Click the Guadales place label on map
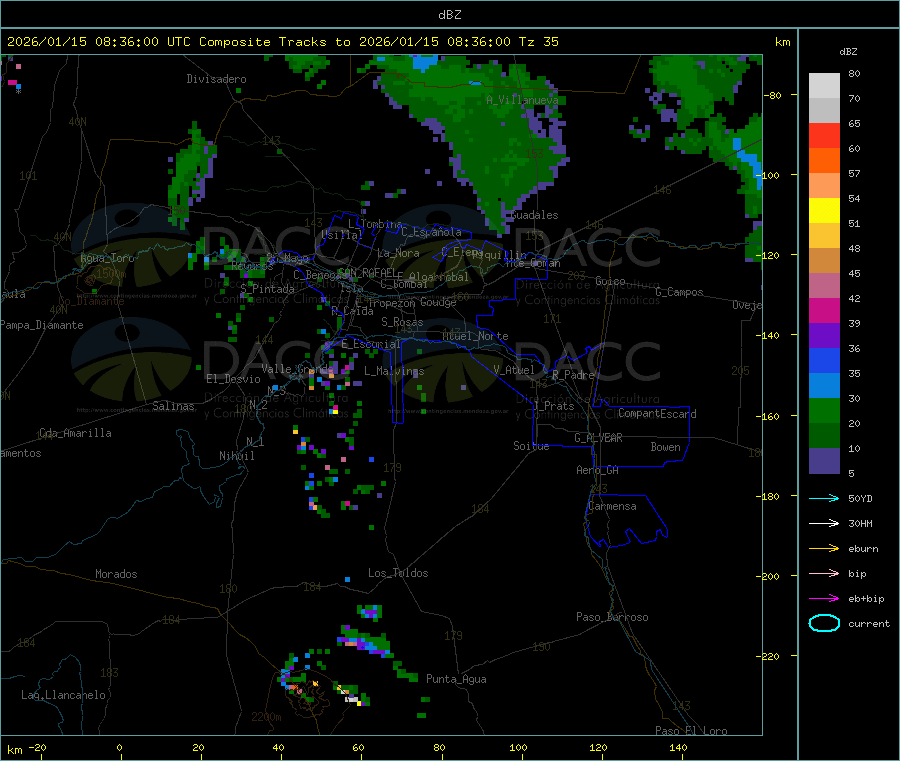Image resolution: width=900 pixels, height=761 pixels. click(x=534, y=215)
